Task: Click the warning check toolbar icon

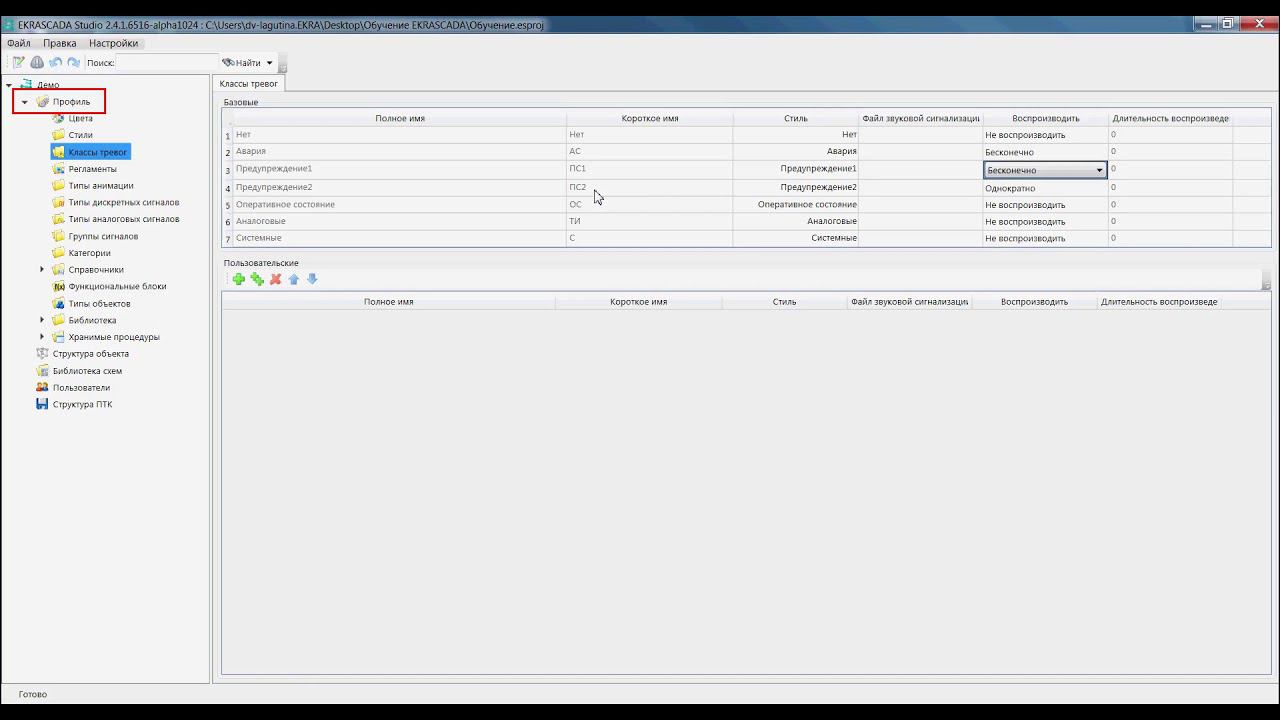Action: point(37,63)
